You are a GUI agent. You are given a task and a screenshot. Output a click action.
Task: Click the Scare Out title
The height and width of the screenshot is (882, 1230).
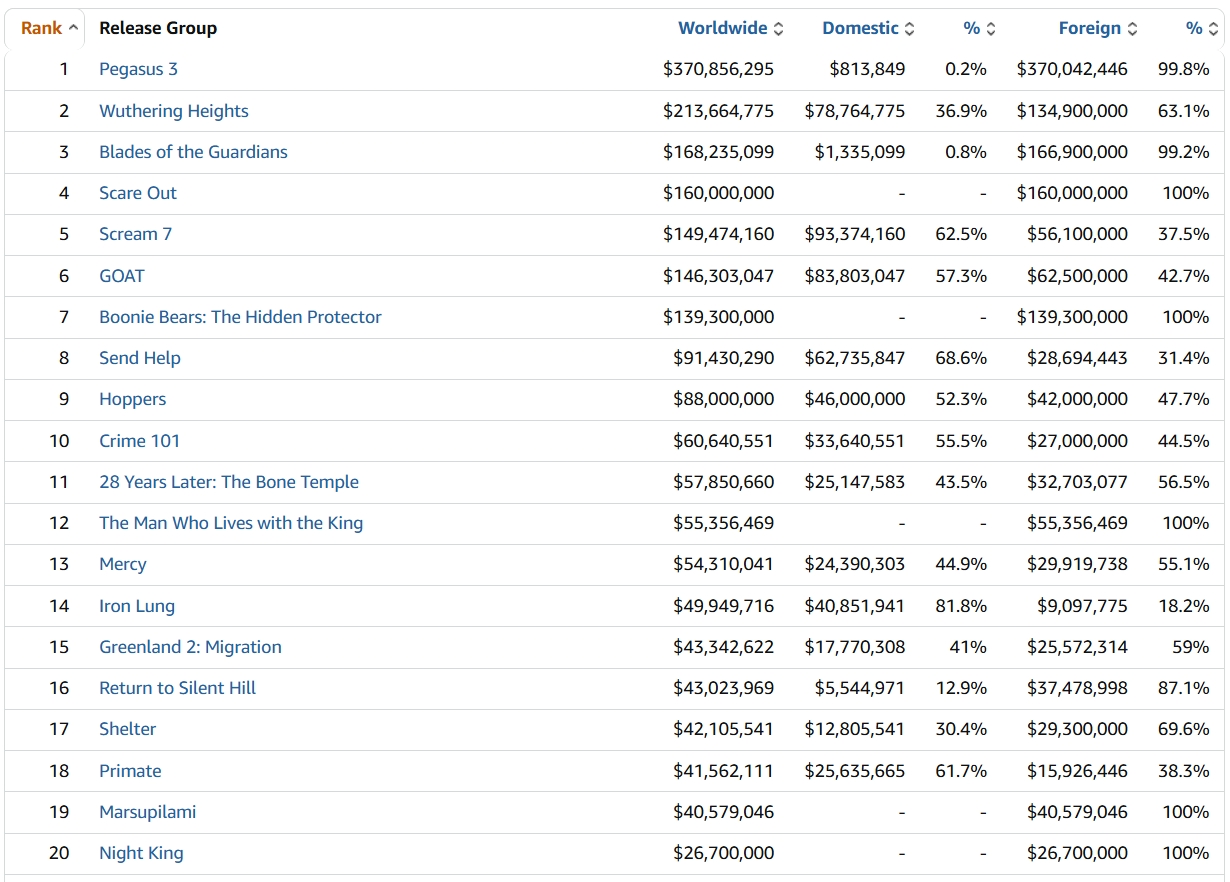(x=137, y=193)
